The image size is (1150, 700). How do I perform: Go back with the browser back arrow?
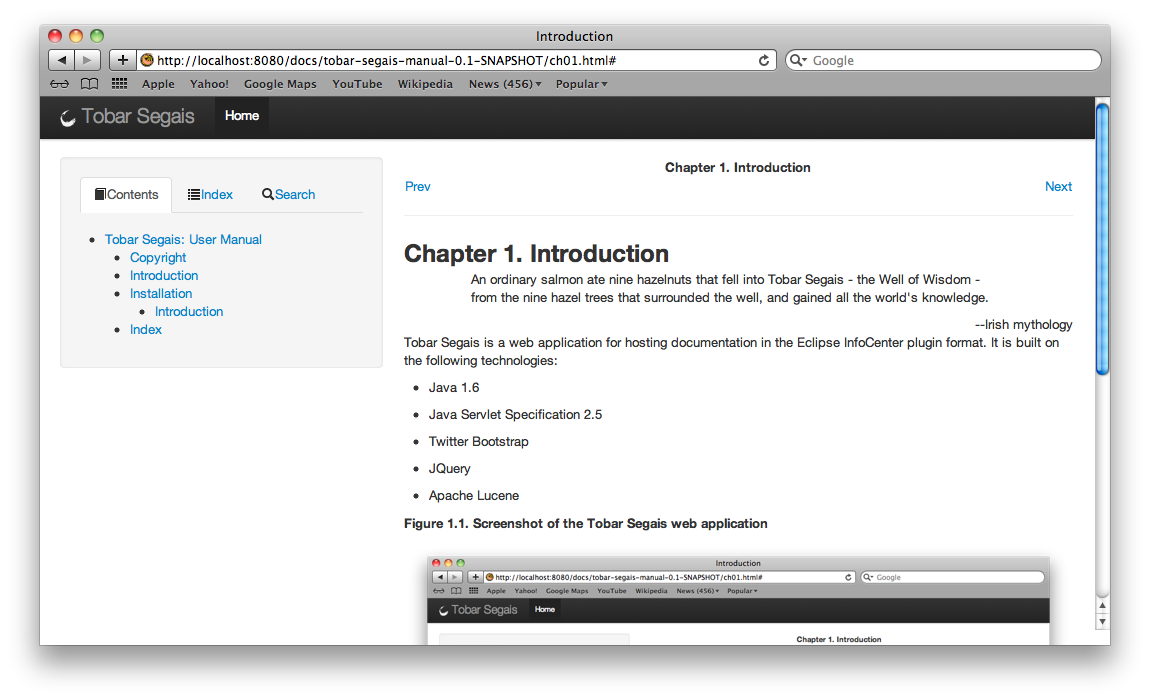tap(62, 60)
